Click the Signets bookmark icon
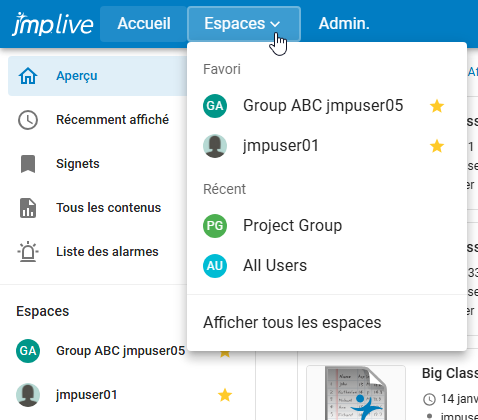478x420 pixels. click(28, 164)
